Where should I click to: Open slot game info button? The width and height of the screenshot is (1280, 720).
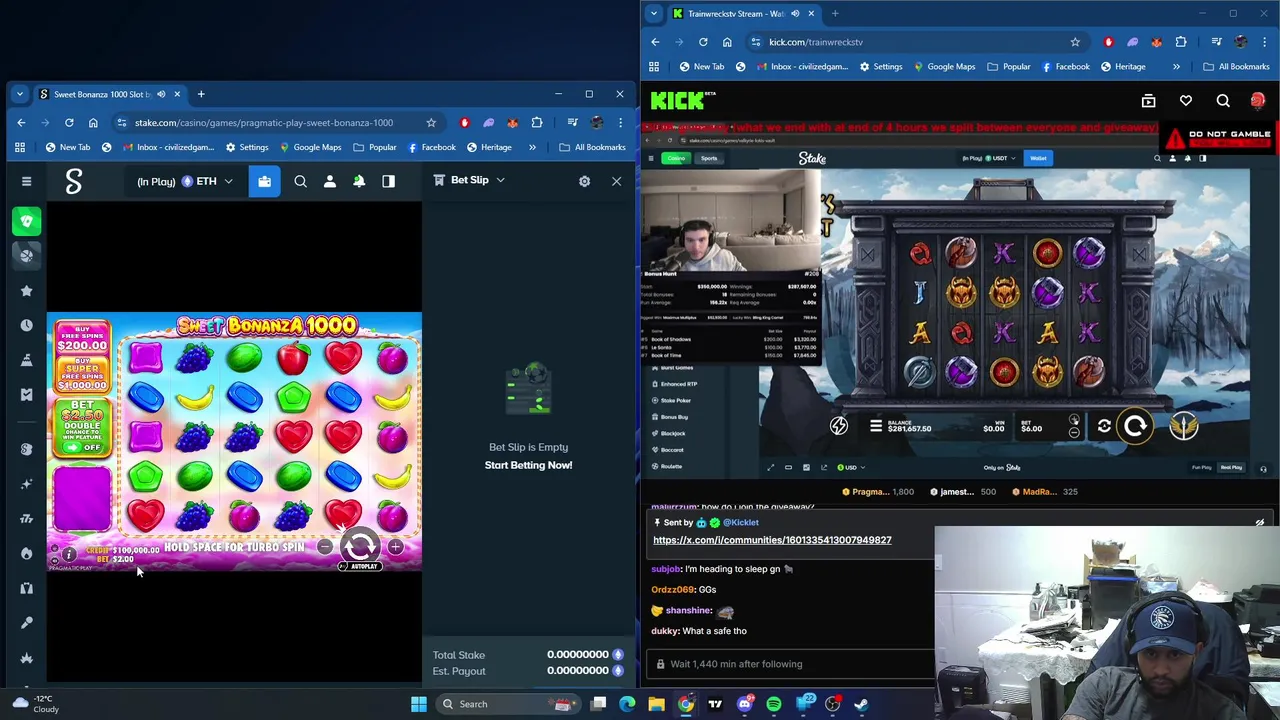[69, 554]
